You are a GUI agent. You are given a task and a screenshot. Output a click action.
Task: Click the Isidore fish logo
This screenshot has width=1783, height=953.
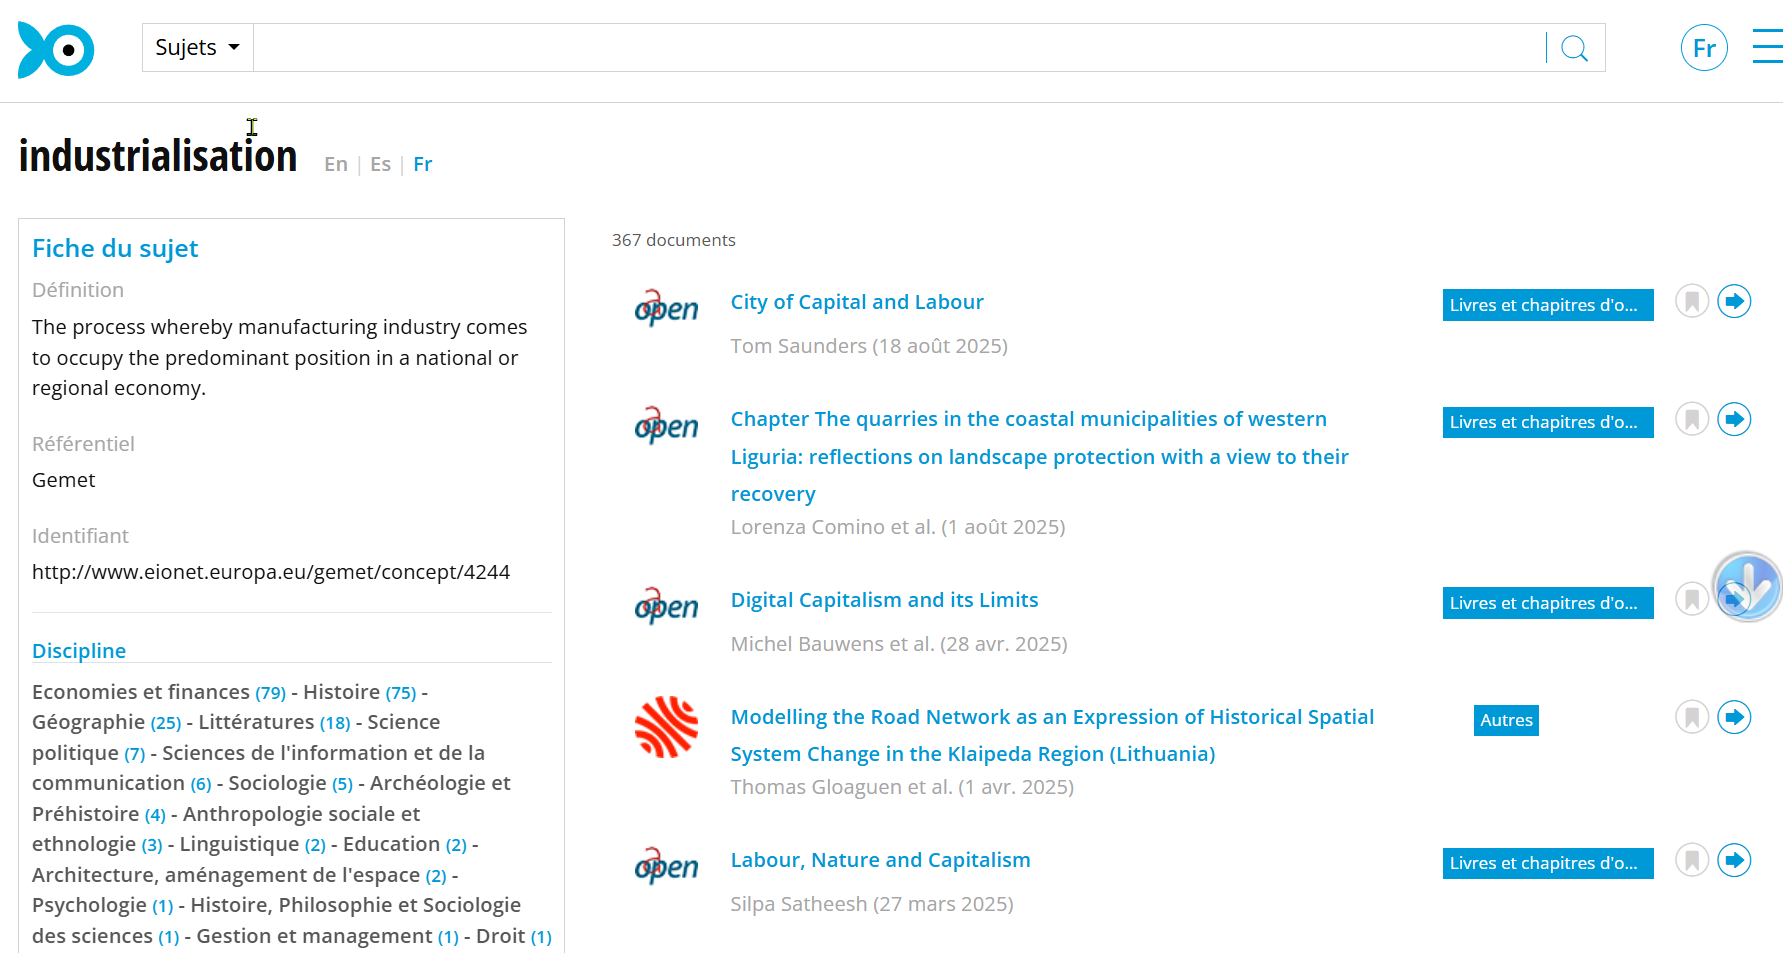click(x=56, y=49)
